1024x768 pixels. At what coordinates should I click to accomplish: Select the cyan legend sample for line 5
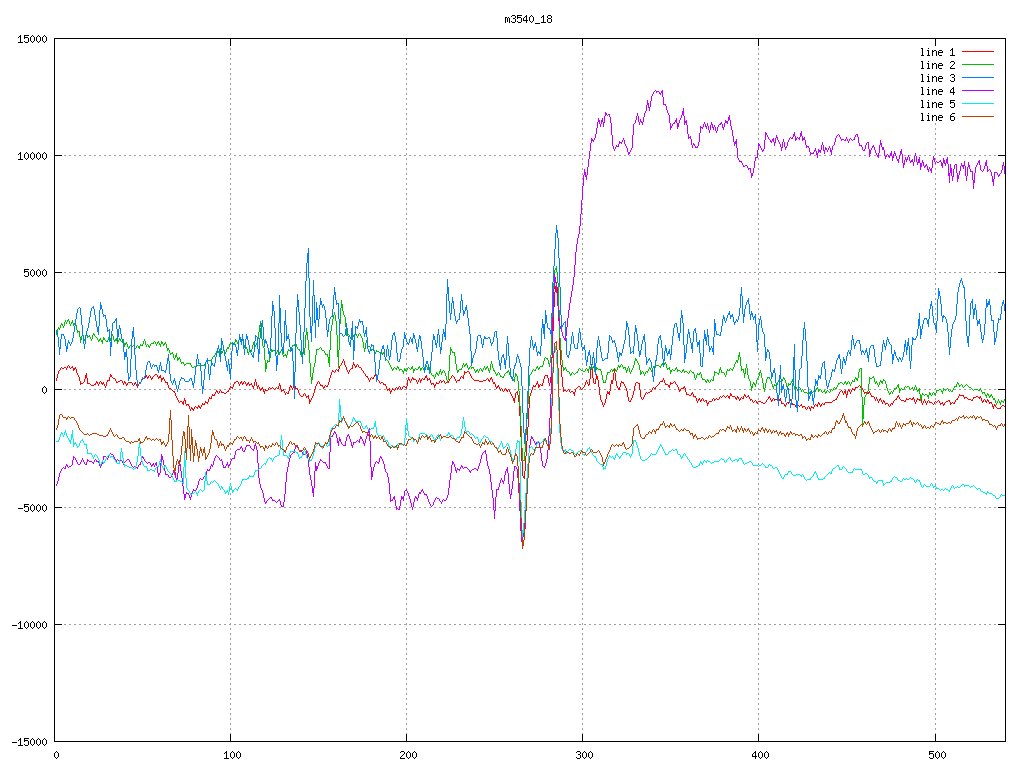(x=978, y=104)
